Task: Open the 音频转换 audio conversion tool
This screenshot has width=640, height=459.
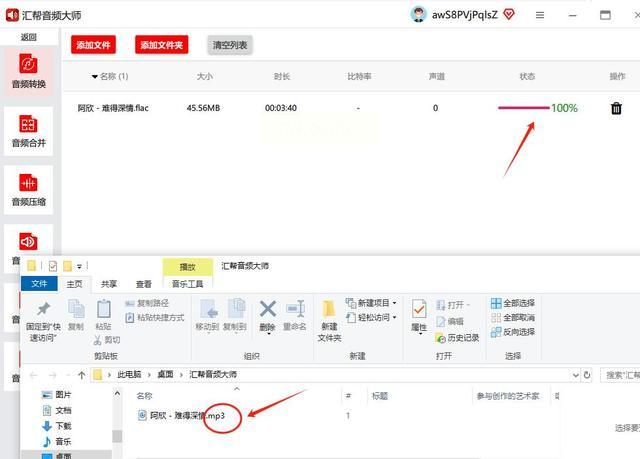Action: coord(28,71)
